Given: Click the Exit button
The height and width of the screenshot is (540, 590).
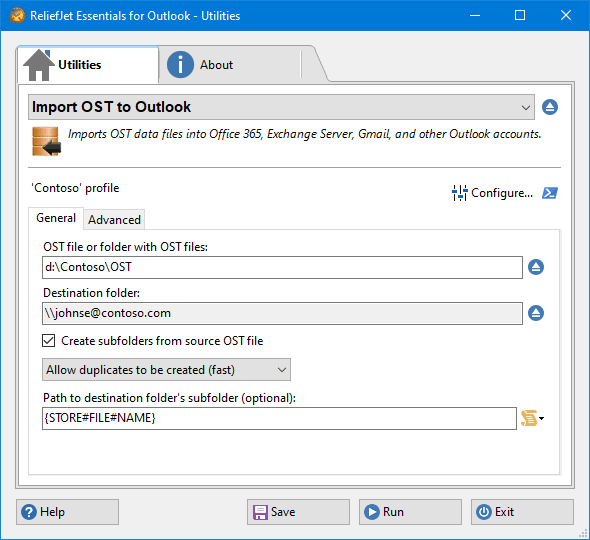Looking at the screenshot, I should pos(522,512).
